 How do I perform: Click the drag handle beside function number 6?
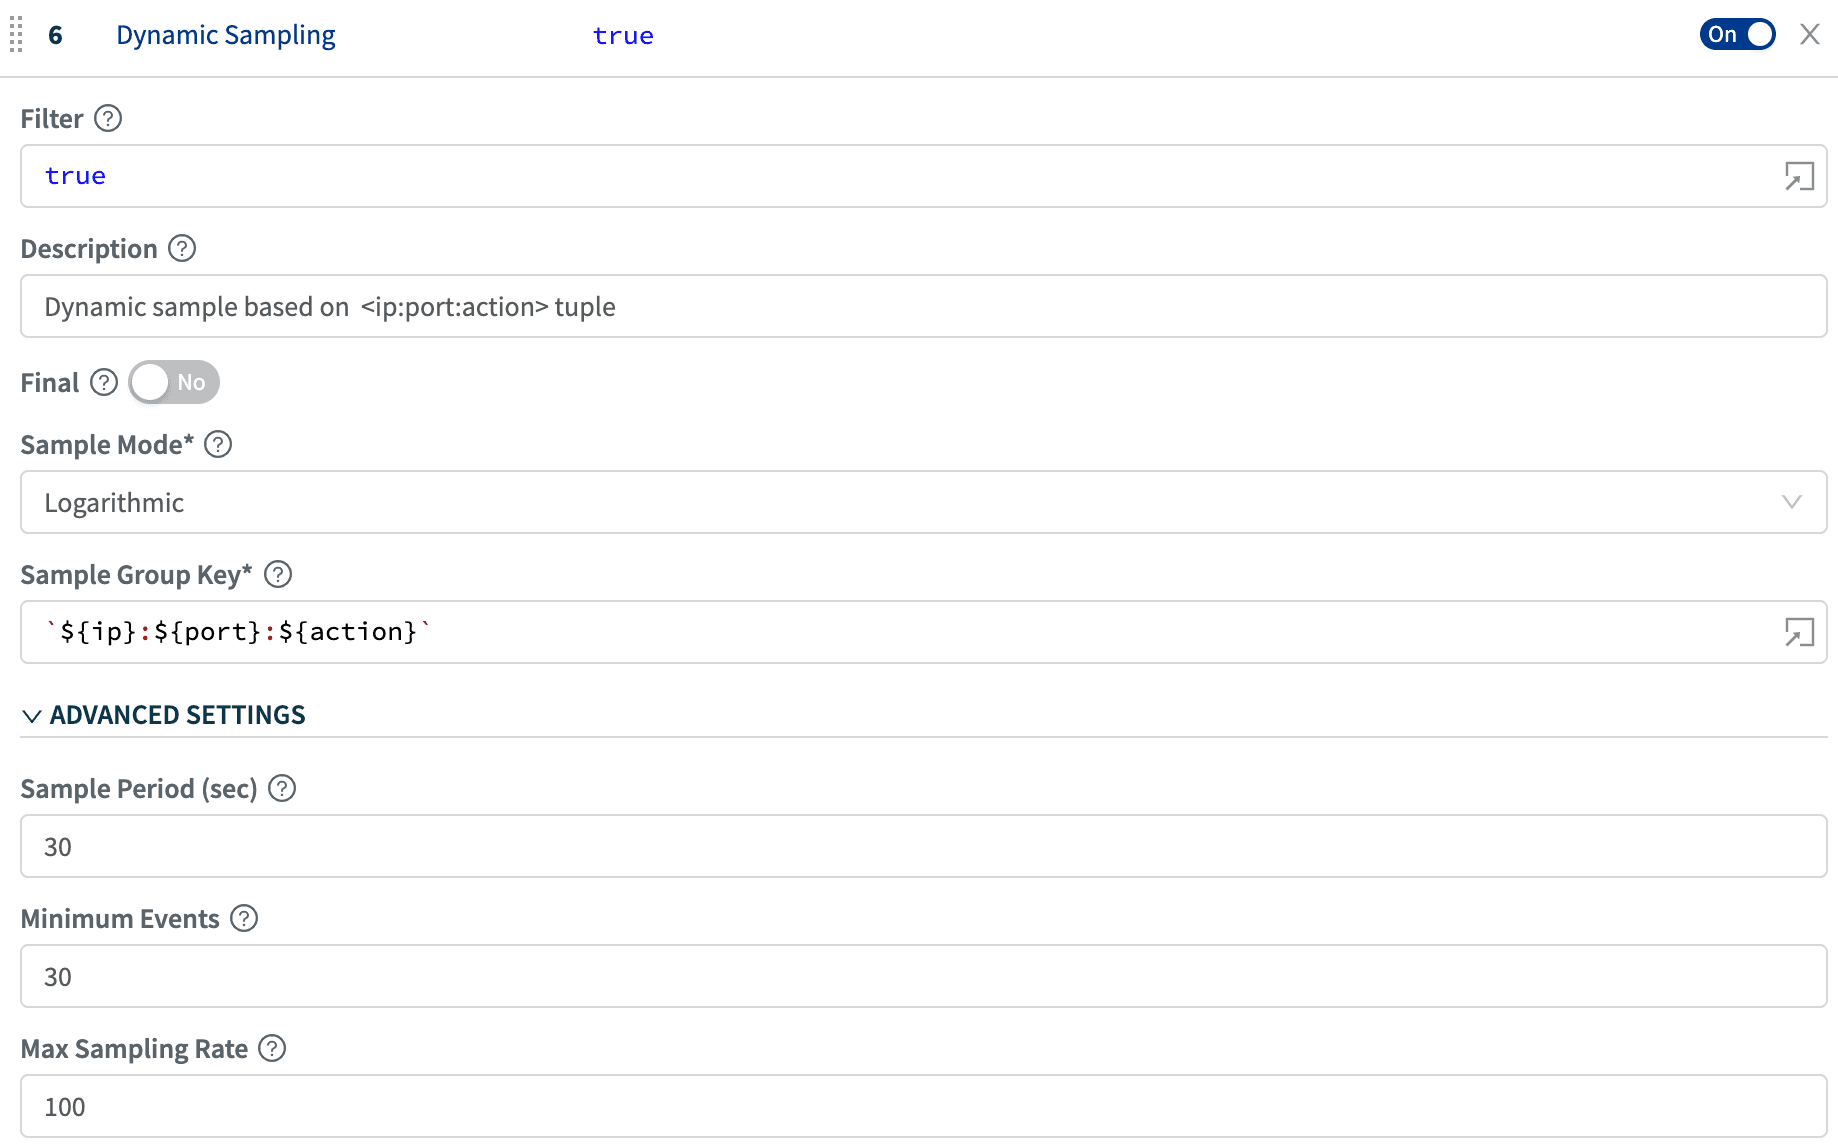[x=15, y=34]
